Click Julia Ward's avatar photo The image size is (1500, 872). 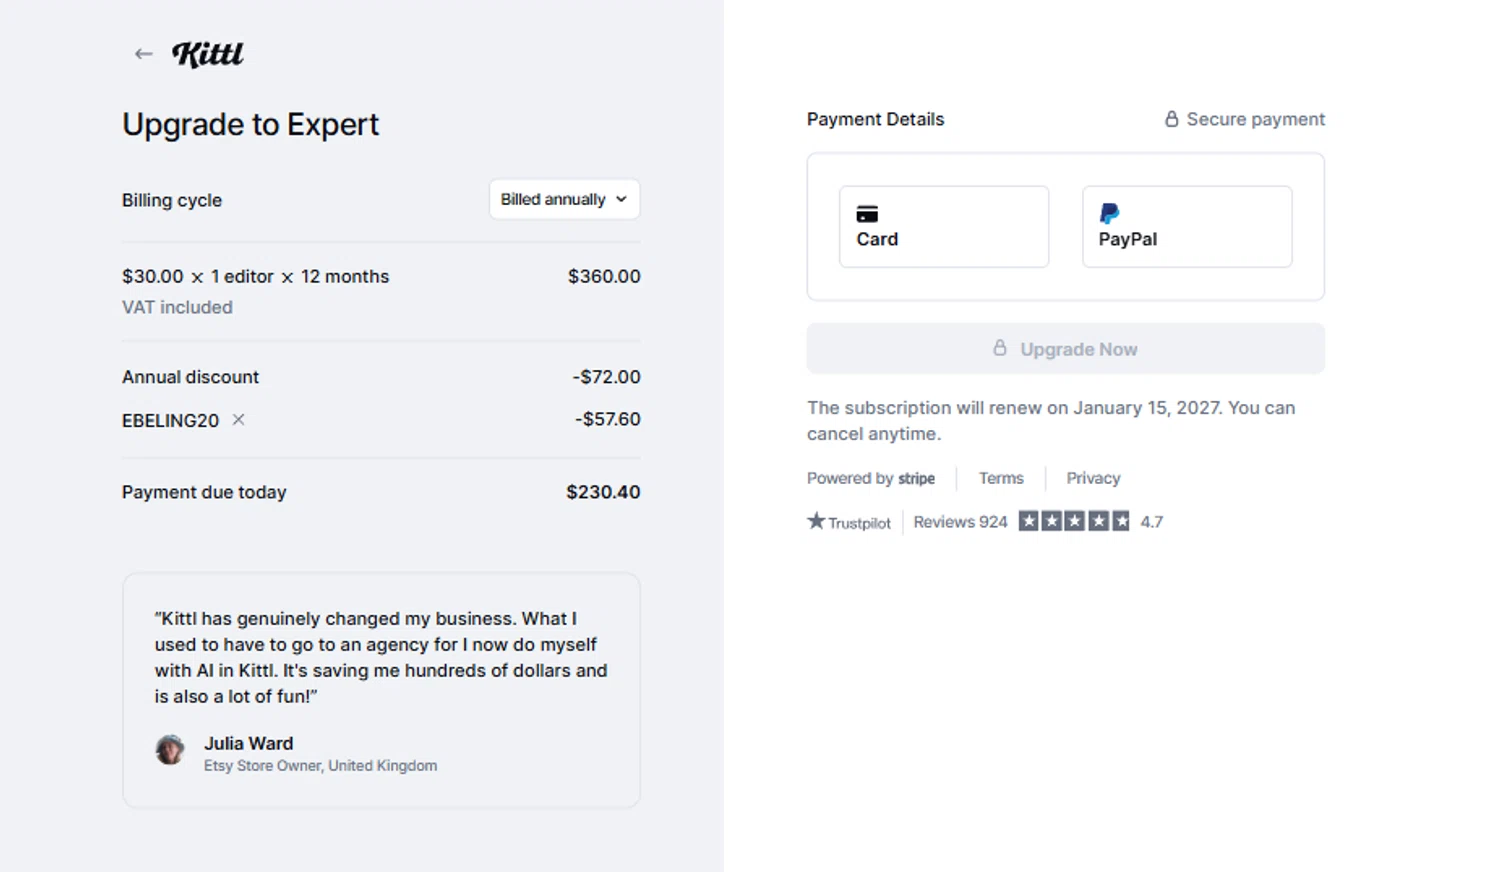coord(170,750)
